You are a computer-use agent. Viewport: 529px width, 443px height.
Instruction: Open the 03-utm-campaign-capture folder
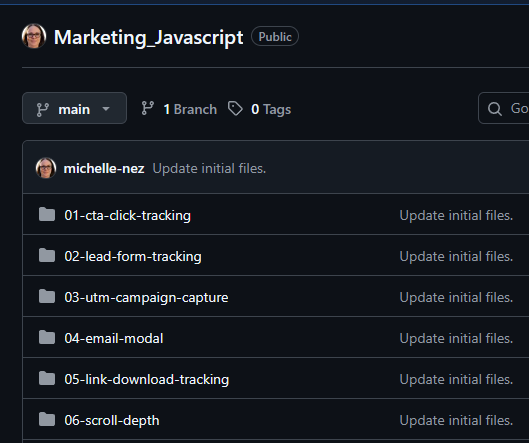tap(146, 298)
